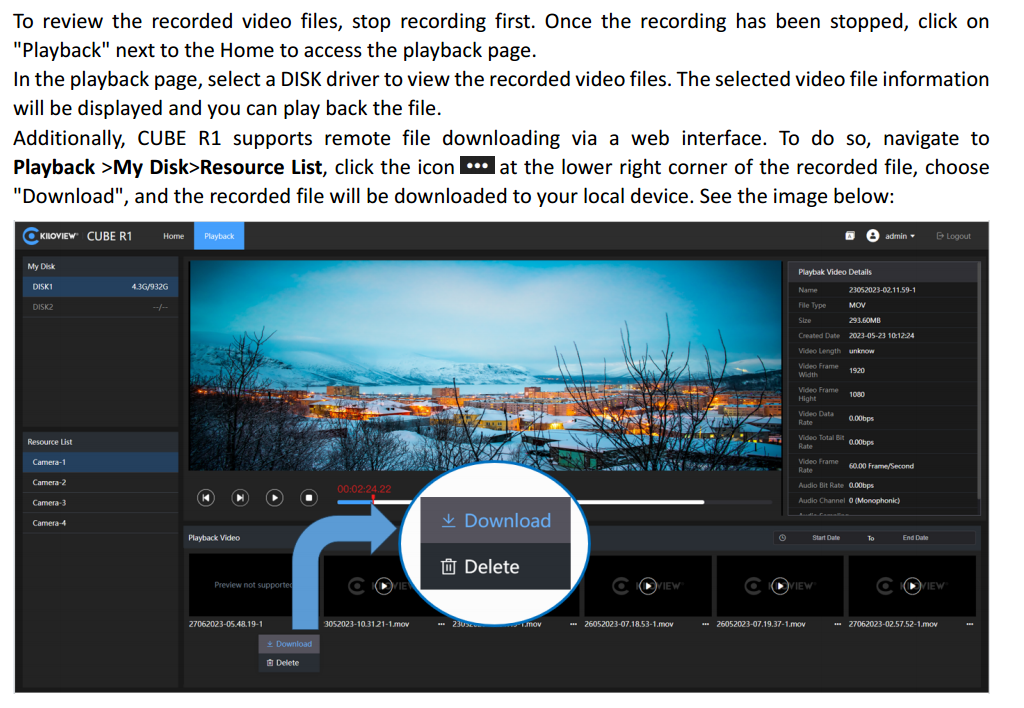1024x708 pixels.
Task: Click the 4.3G/932G capacity of DISK1
Action: coord(150,287)
